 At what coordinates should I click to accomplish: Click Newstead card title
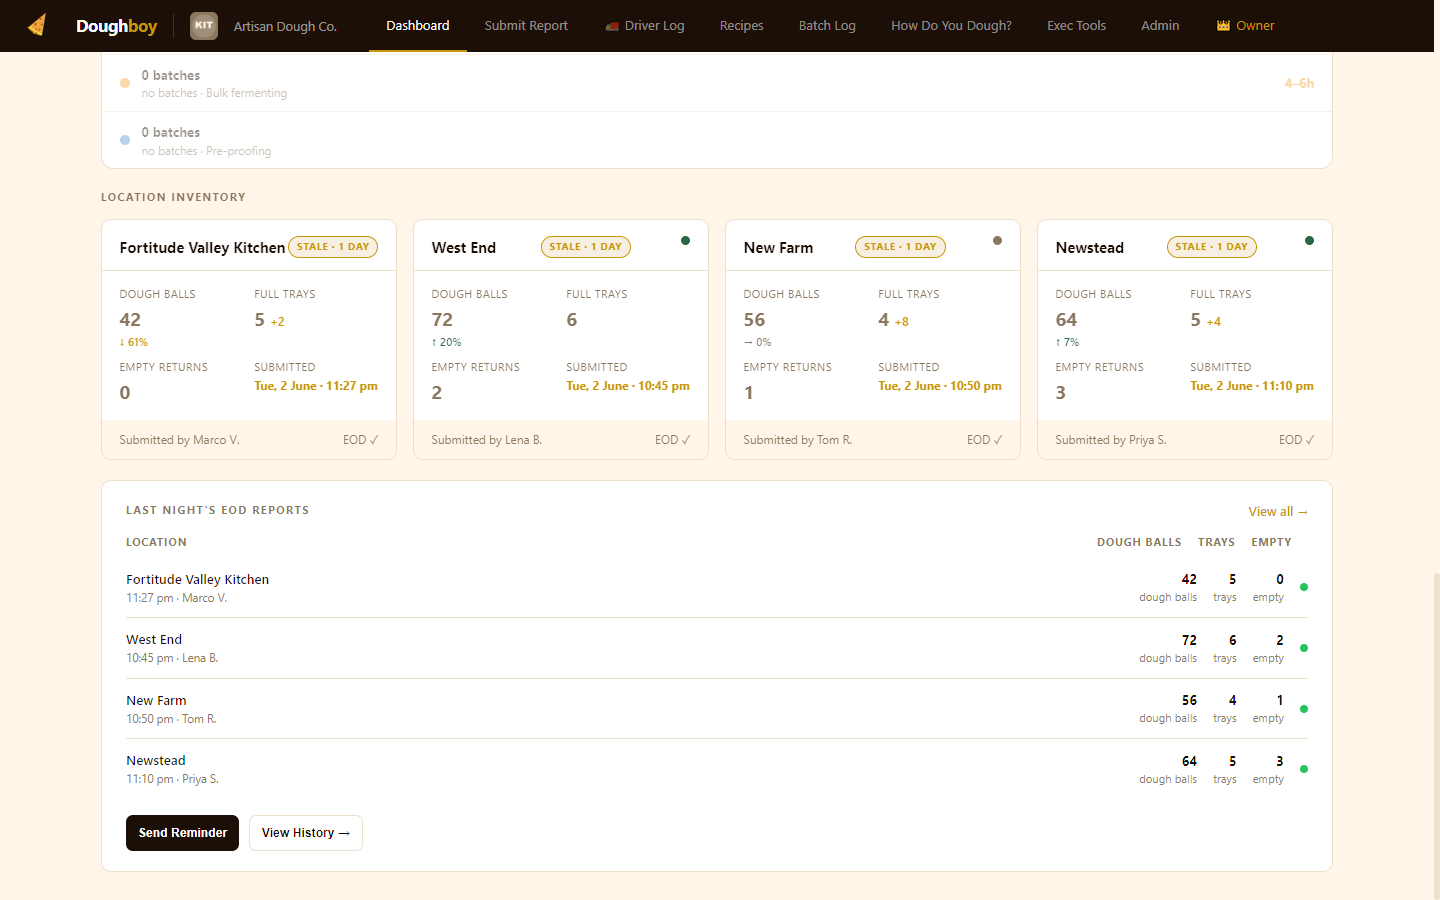(x=1090, y=248)
